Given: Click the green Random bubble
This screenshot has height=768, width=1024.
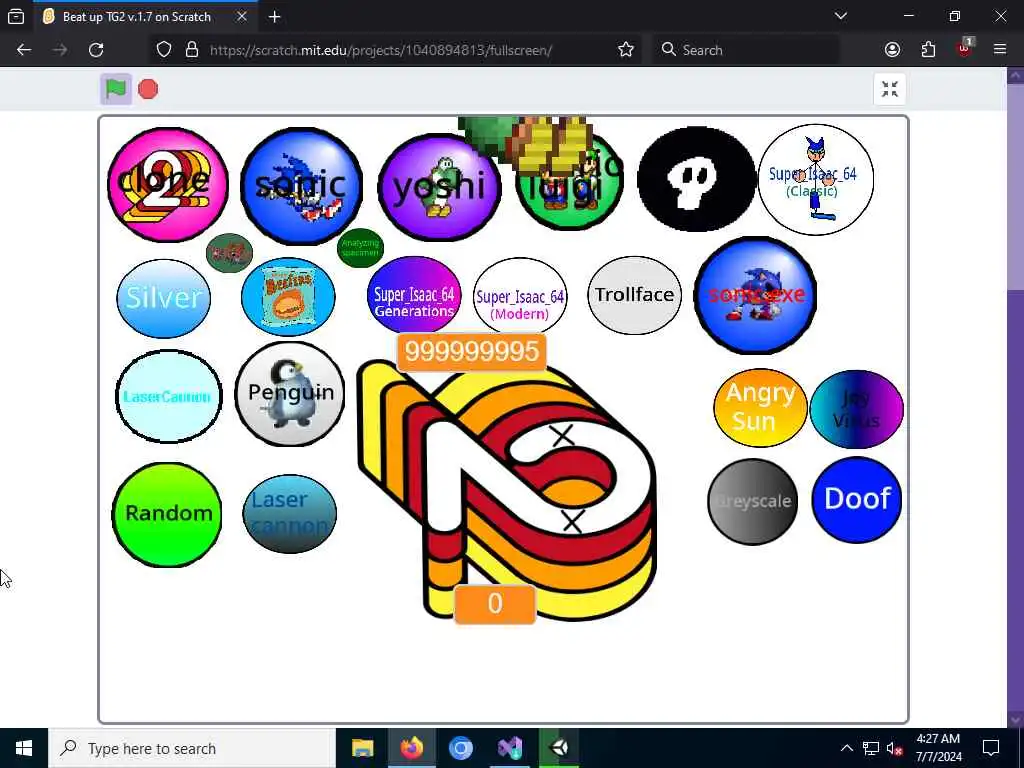Looking at the screenshot, I should point(167,515).
